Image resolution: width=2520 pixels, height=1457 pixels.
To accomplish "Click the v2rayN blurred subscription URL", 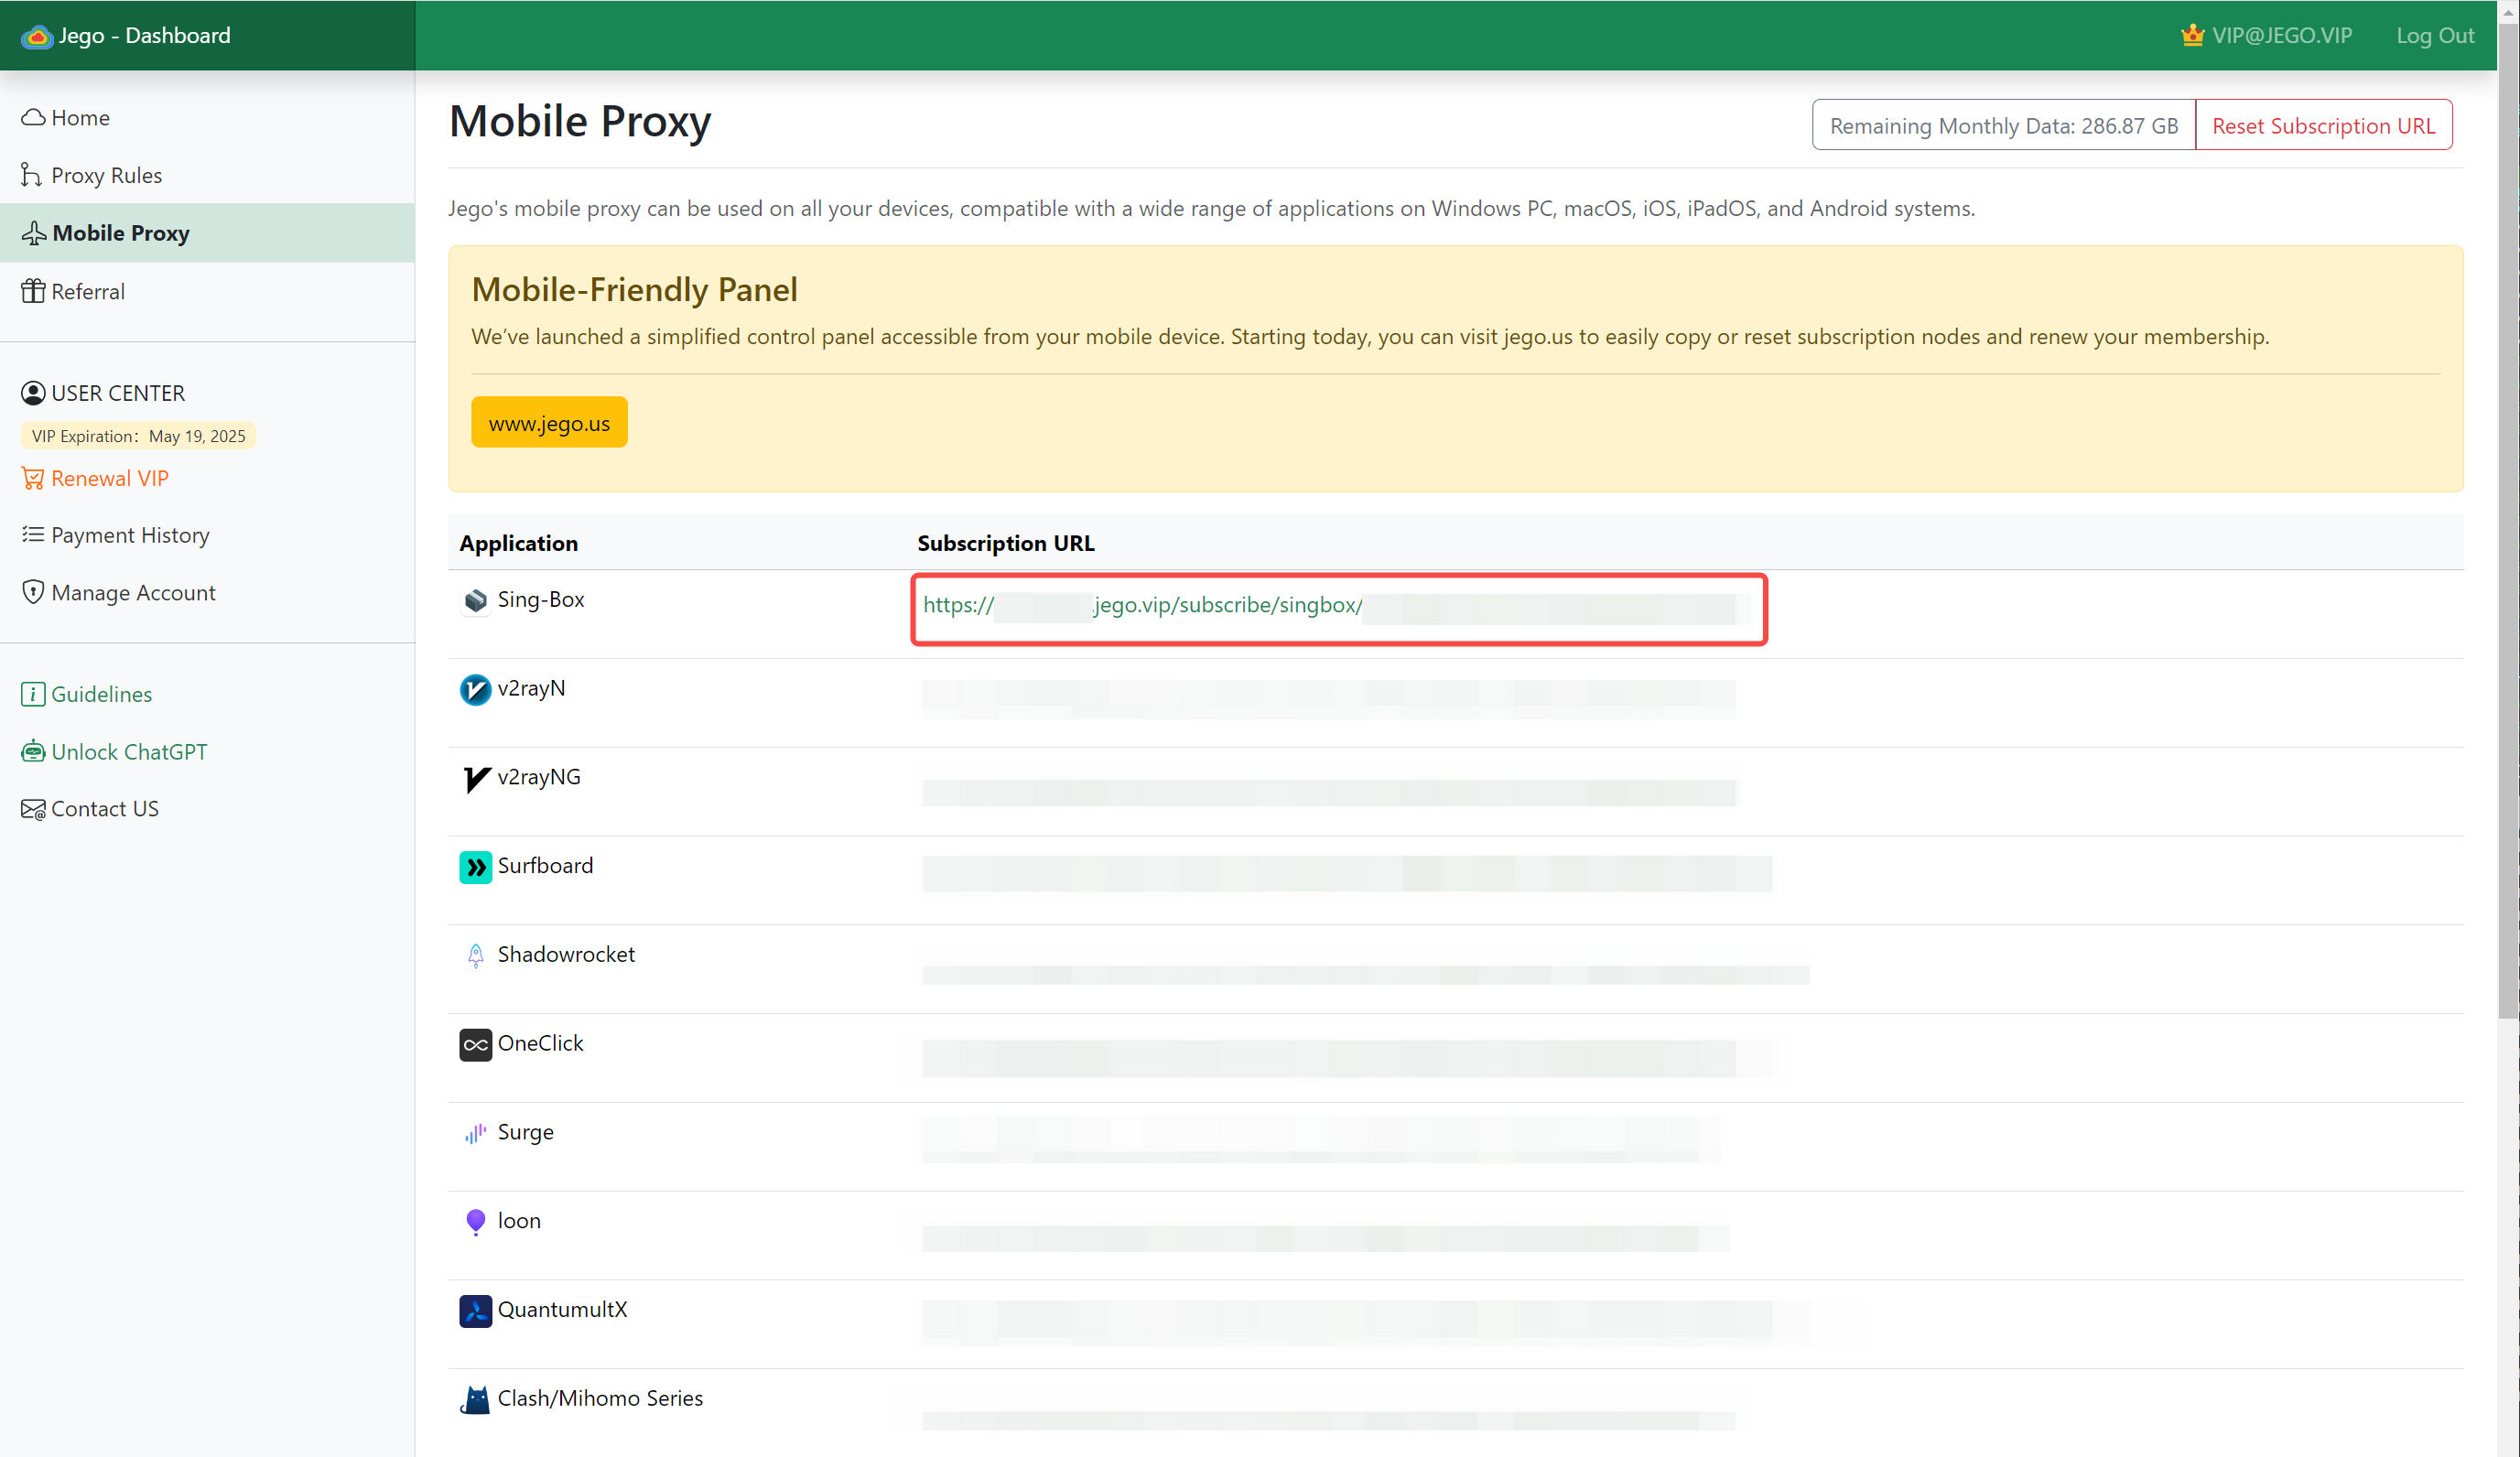I will pyautogui.click(x=1329, y=698).
